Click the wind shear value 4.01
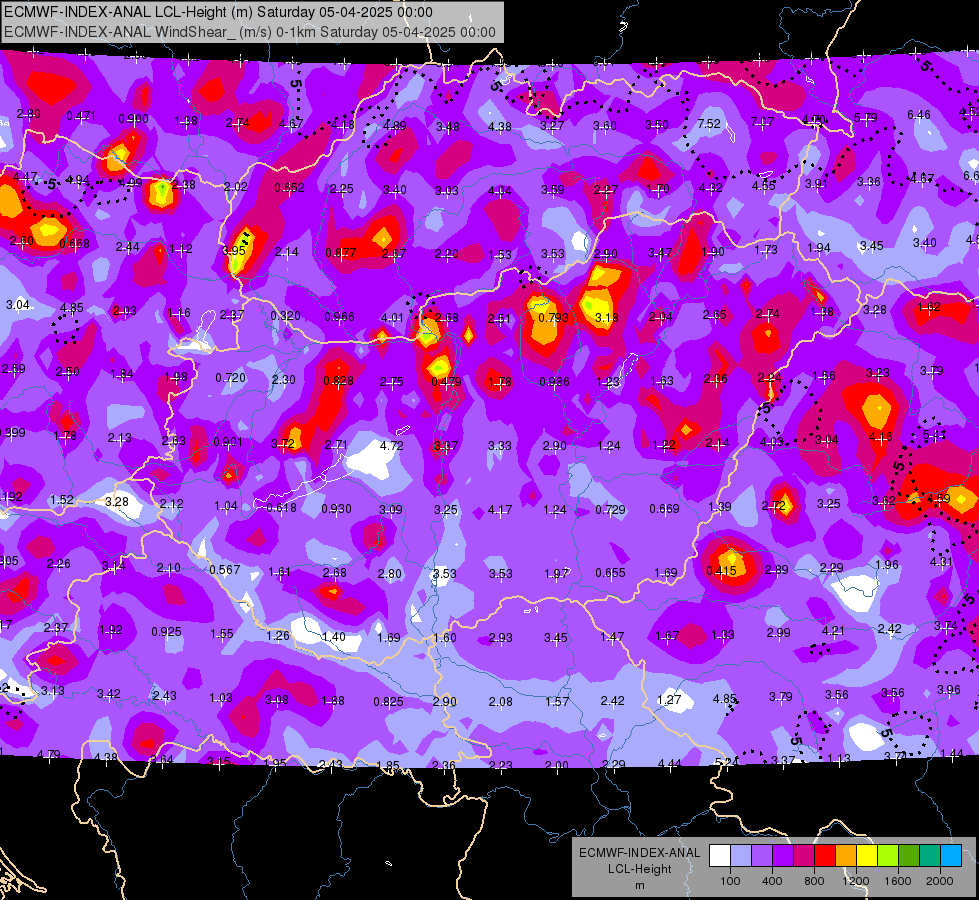Viewport: 979px width, 900px height. point(392,317)
